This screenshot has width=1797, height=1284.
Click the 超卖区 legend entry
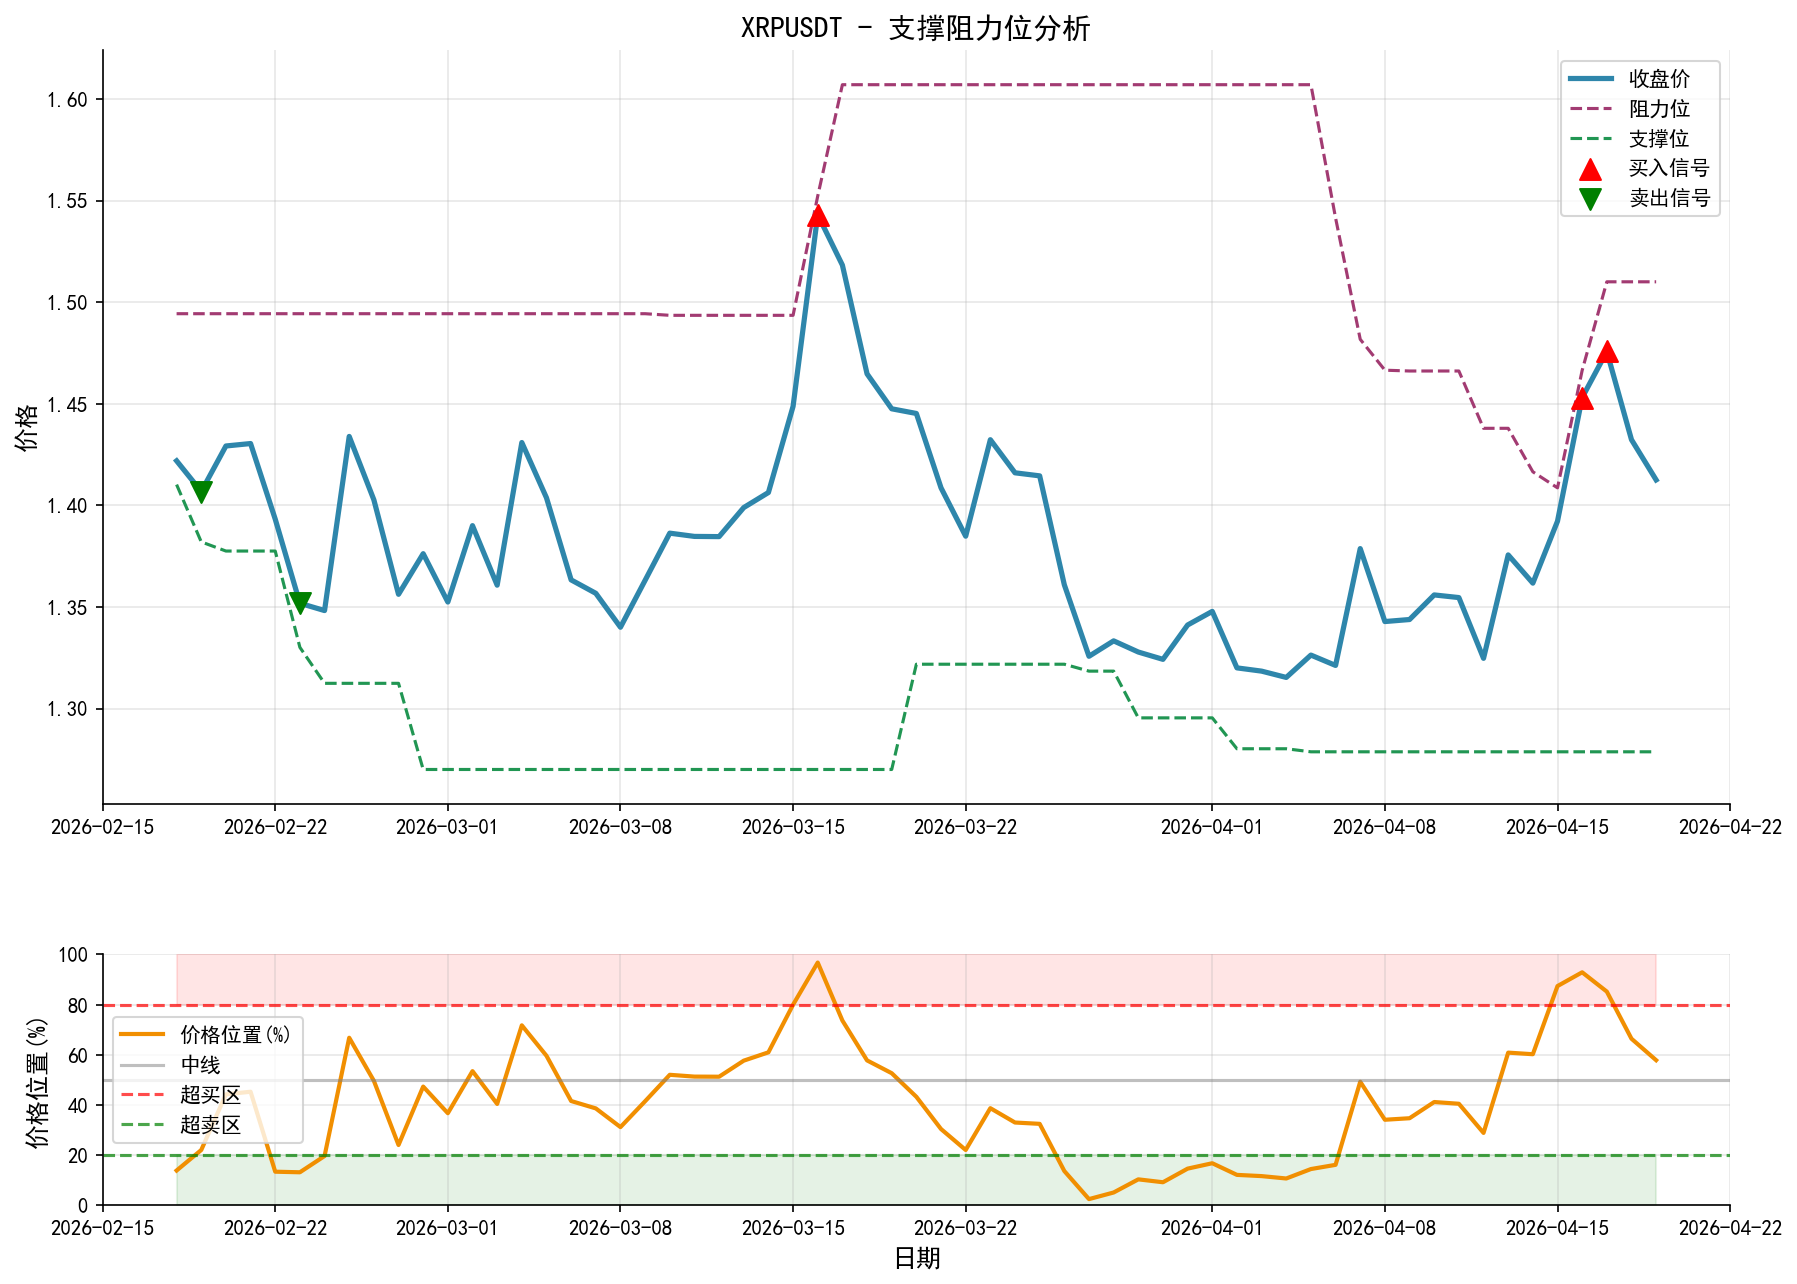[x=181, y=1125]
